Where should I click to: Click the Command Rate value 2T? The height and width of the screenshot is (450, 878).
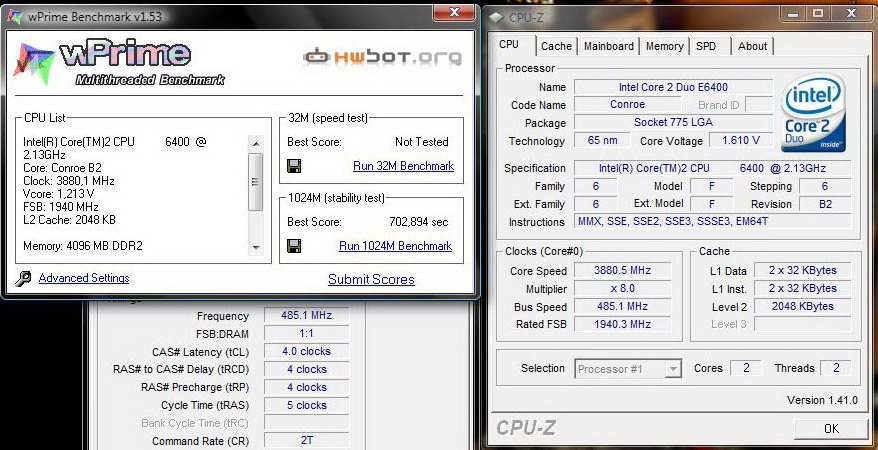click(306, 441)
